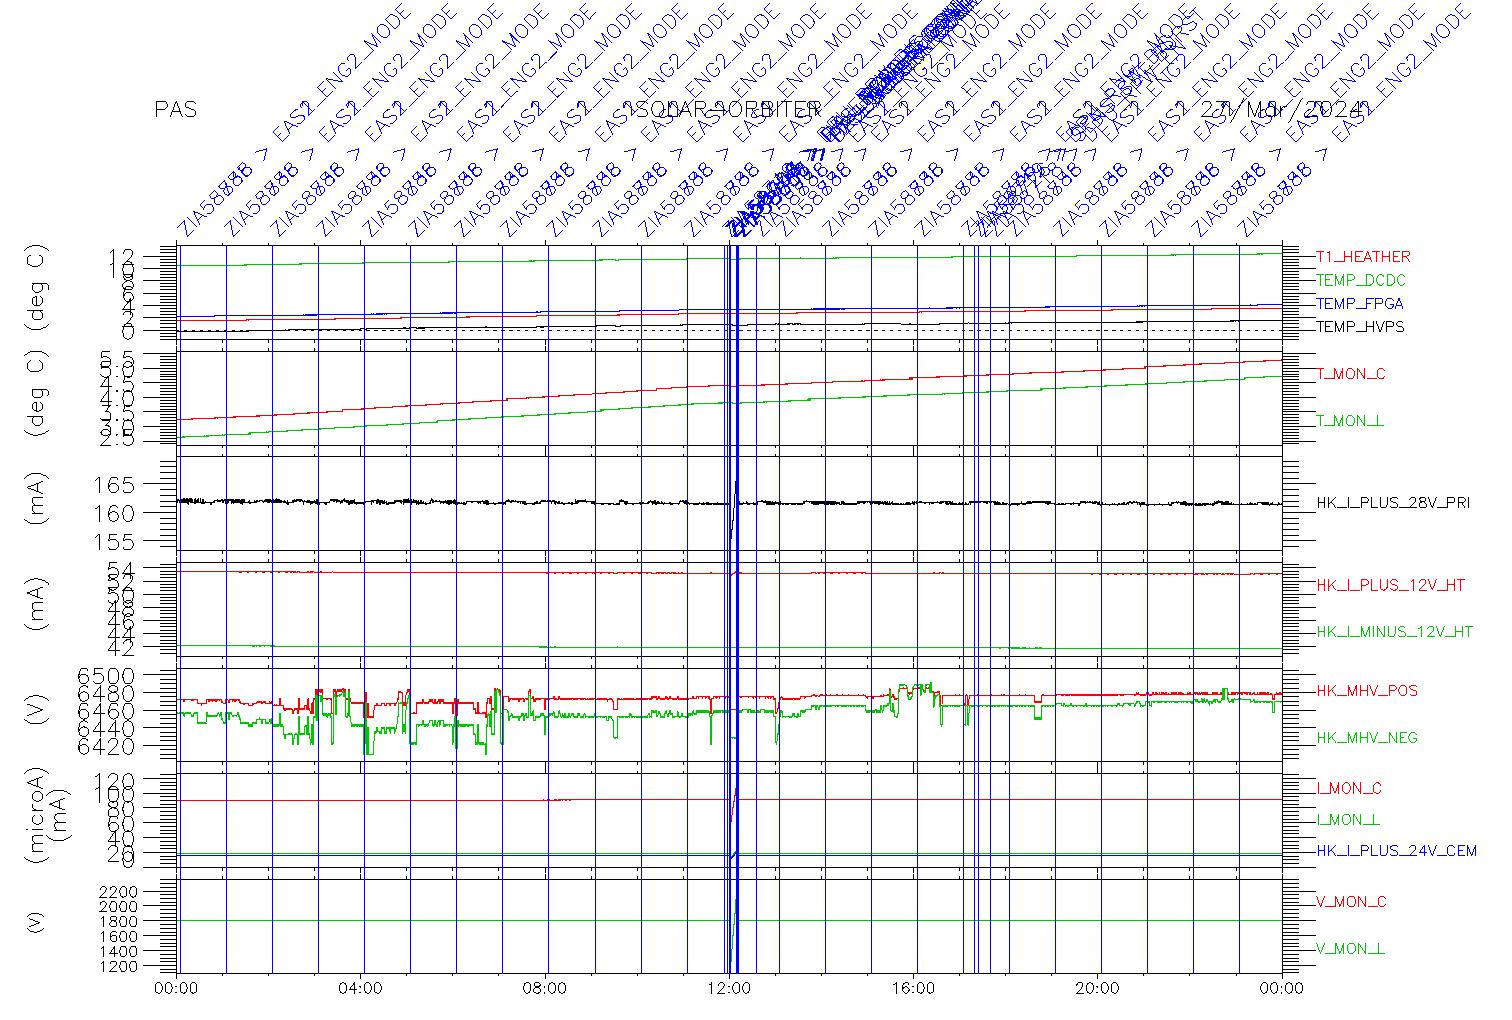Image resolution: width=1512 pixels, height=1020 pixels.
Task: Click the T1_HEATHER legend label
Action: point(1363,257)
